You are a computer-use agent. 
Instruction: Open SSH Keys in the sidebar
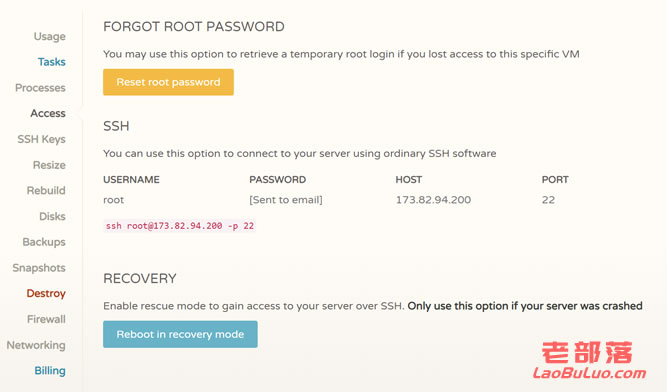click(x=41, y=139)
